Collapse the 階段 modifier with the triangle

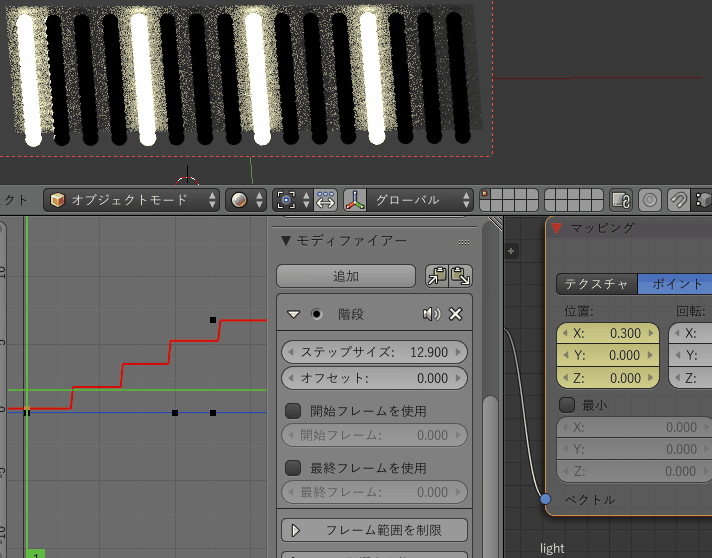[x=294, y=314]
